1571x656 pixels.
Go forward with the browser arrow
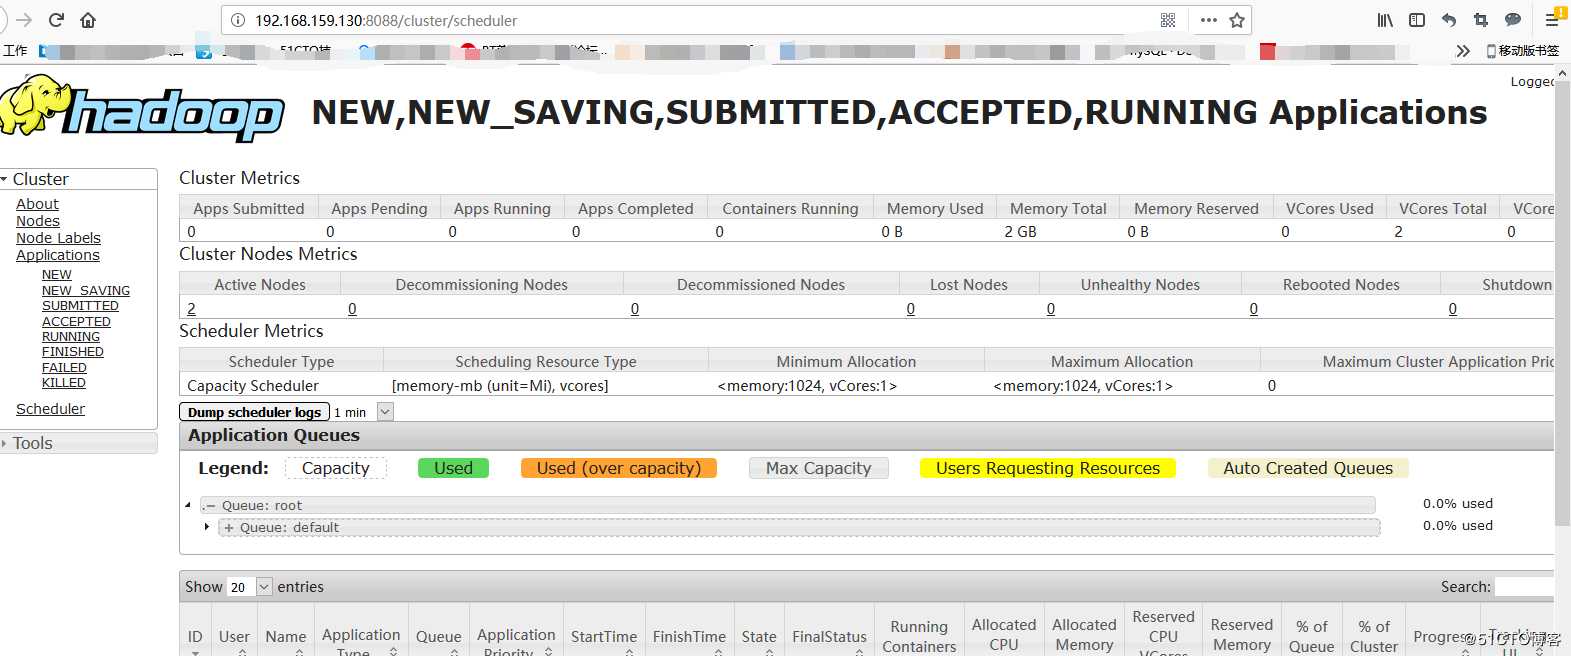pos(24,20)
